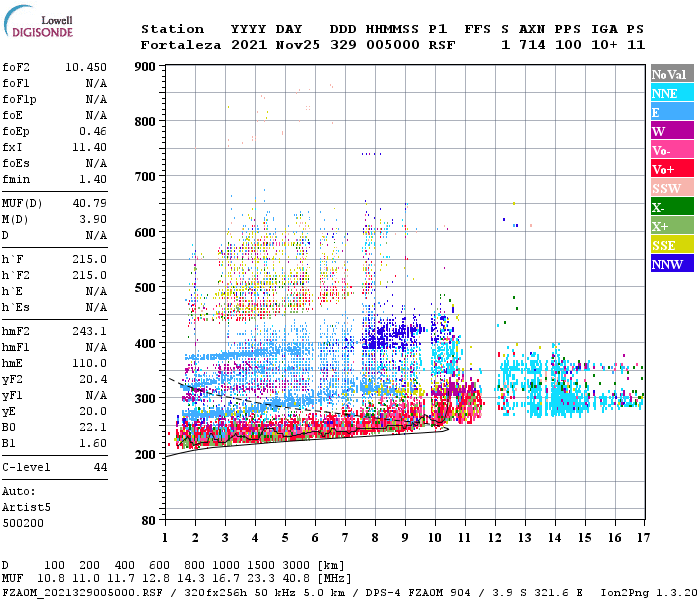
Task: Click the IGA value 10+
Action: [604, 45]
